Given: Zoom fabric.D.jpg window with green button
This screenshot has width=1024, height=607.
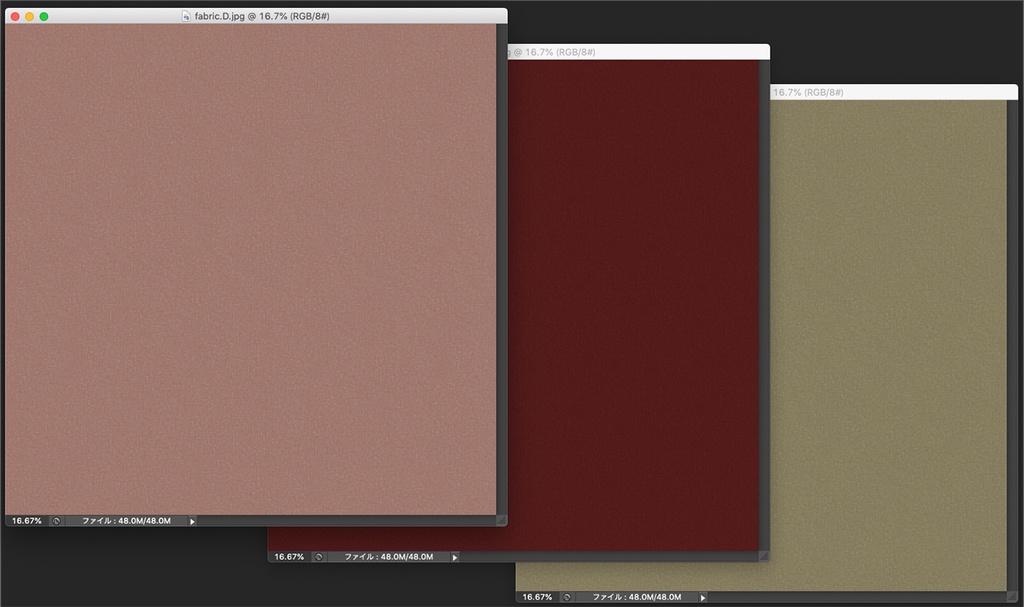Looking at the screenshot, I should (x=44, y=16).
